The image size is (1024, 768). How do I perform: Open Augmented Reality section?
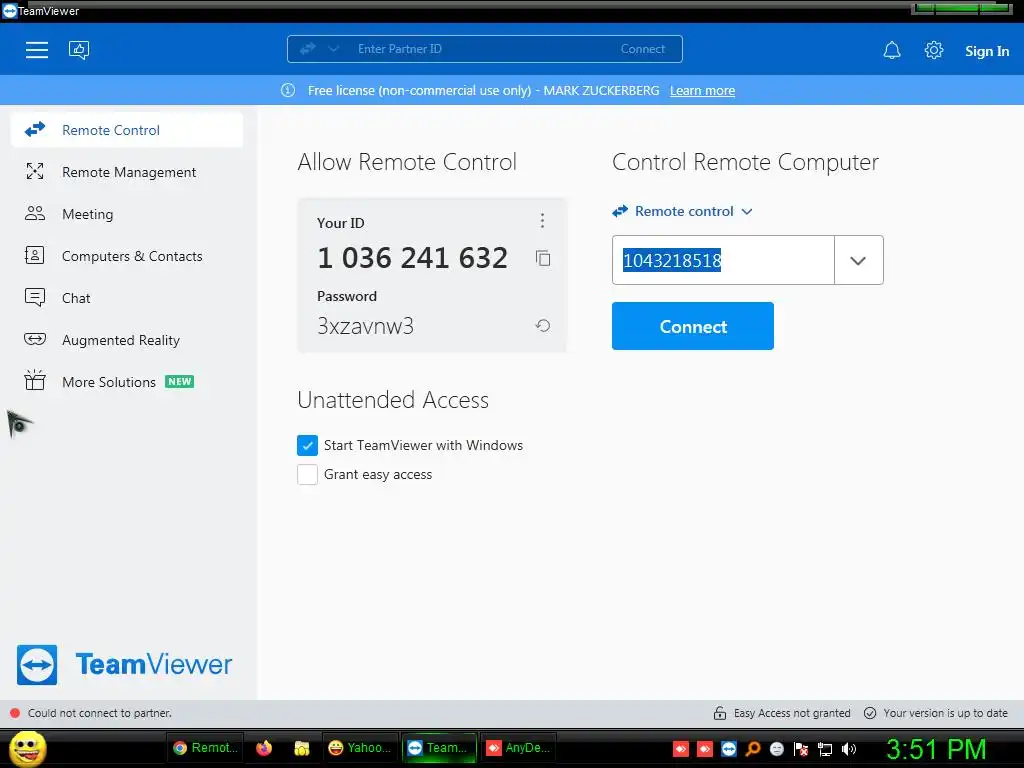coord(127,340)
